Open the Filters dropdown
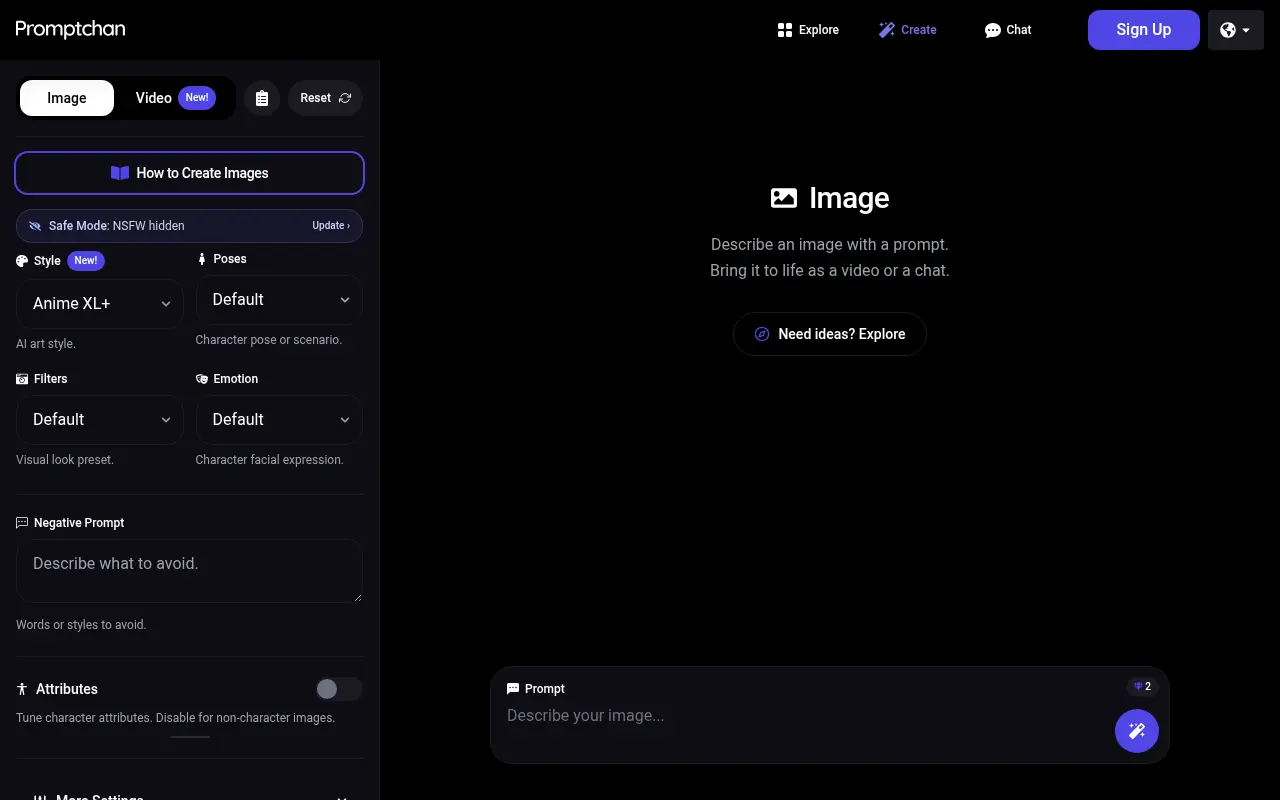The height and width of the screenshot is (800, 1280). (100, 420)
